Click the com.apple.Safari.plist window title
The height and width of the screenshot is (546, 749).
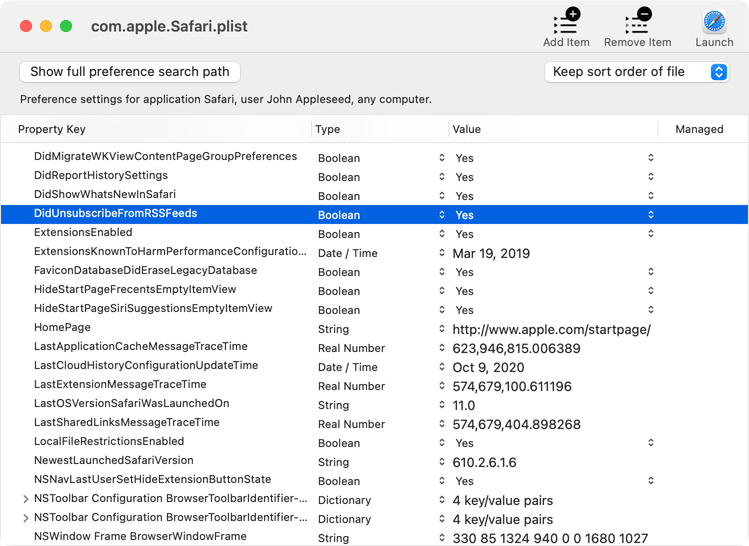point(169,26)
